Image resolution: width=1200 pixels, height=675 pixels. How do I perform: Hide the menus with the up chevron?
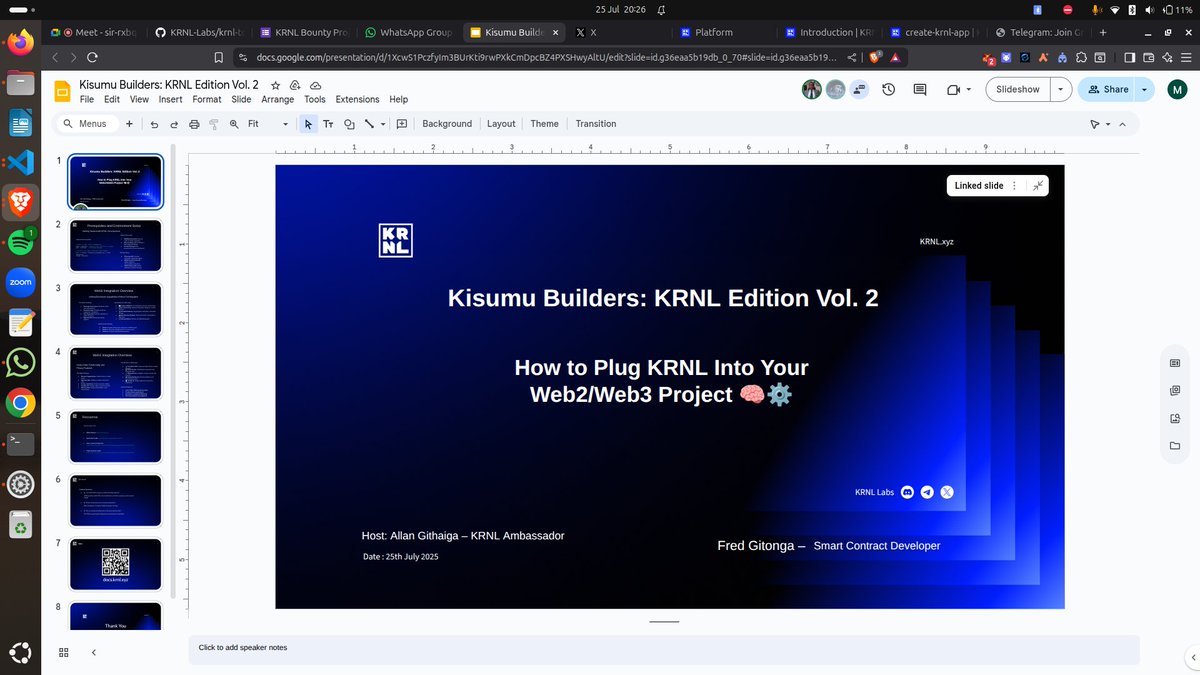pos(1122,124)
